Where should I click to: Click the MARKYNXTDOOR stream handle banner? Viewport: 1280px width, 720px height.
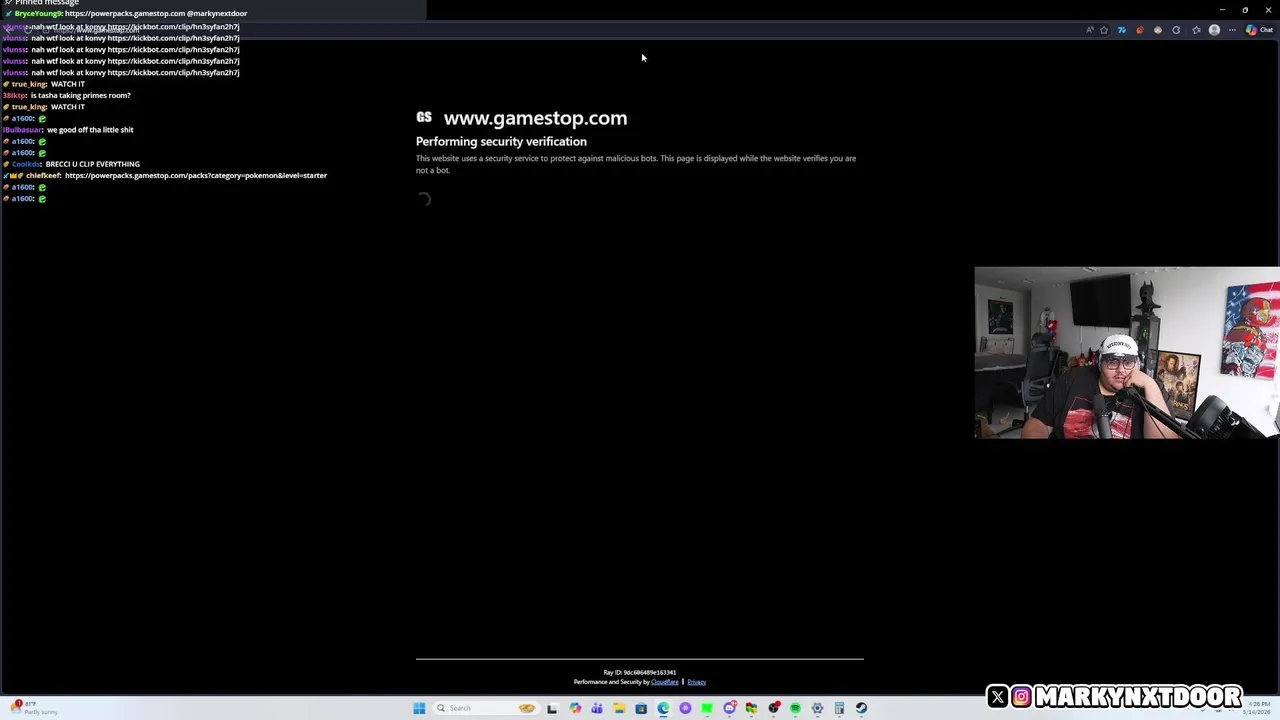1115,696
